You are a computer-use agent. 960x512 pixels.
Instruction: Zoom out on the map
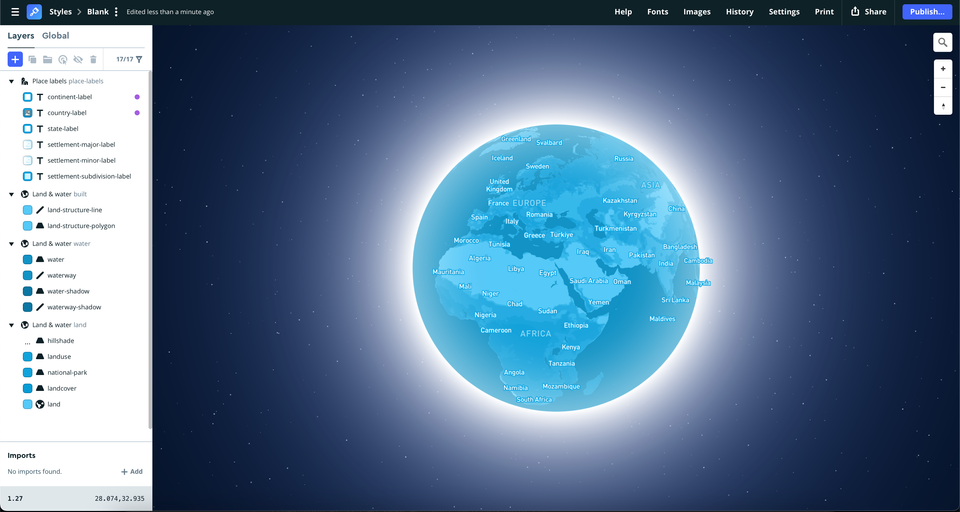point(942,88)
